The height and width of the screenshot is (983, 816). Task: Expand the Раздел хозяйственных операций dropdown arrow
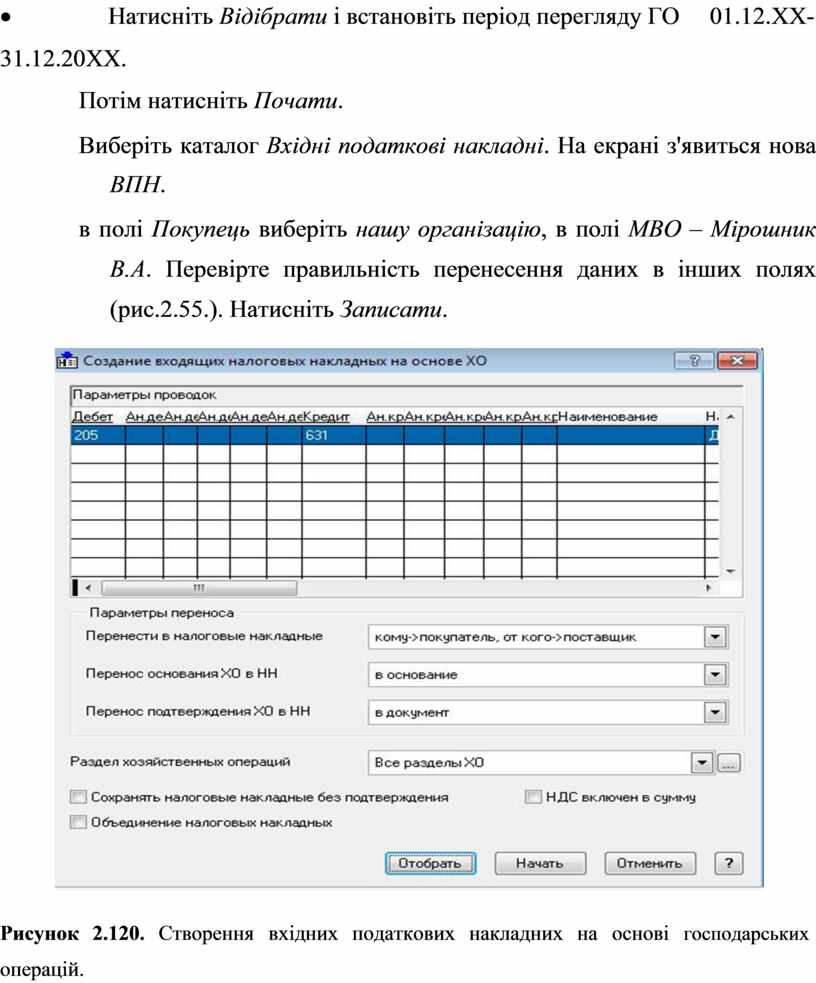pyautogui.click(x=702, y=763)
